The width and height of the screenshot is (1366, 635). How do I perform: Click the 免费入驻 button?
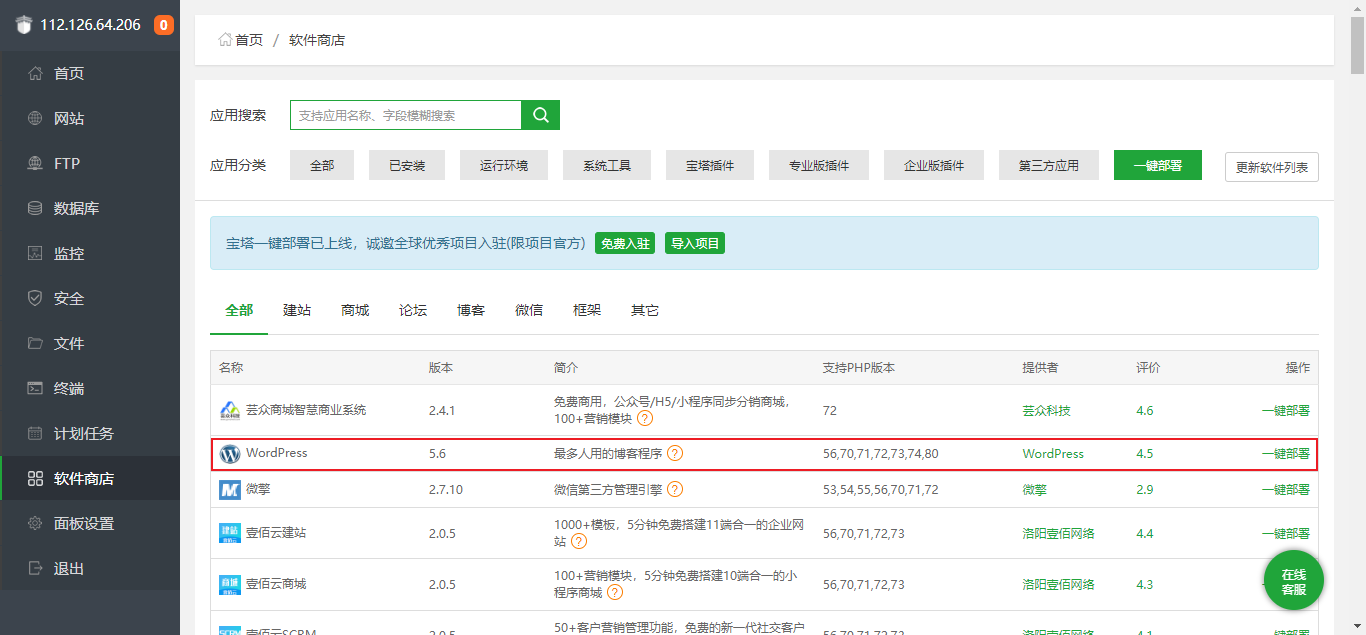[x=625, y=243]
